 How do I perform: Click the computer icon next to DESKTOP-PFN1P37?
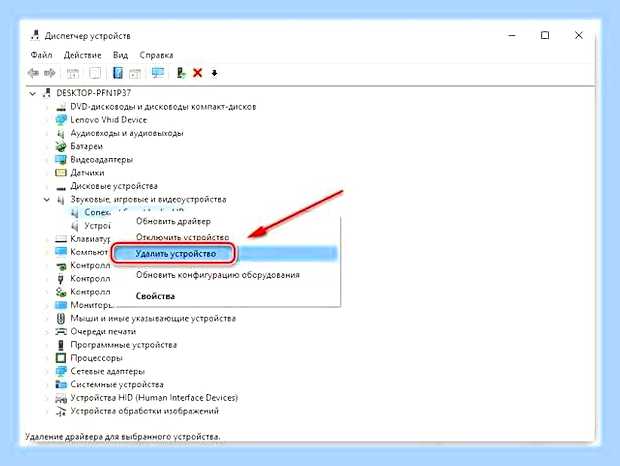tap(47, 93)
